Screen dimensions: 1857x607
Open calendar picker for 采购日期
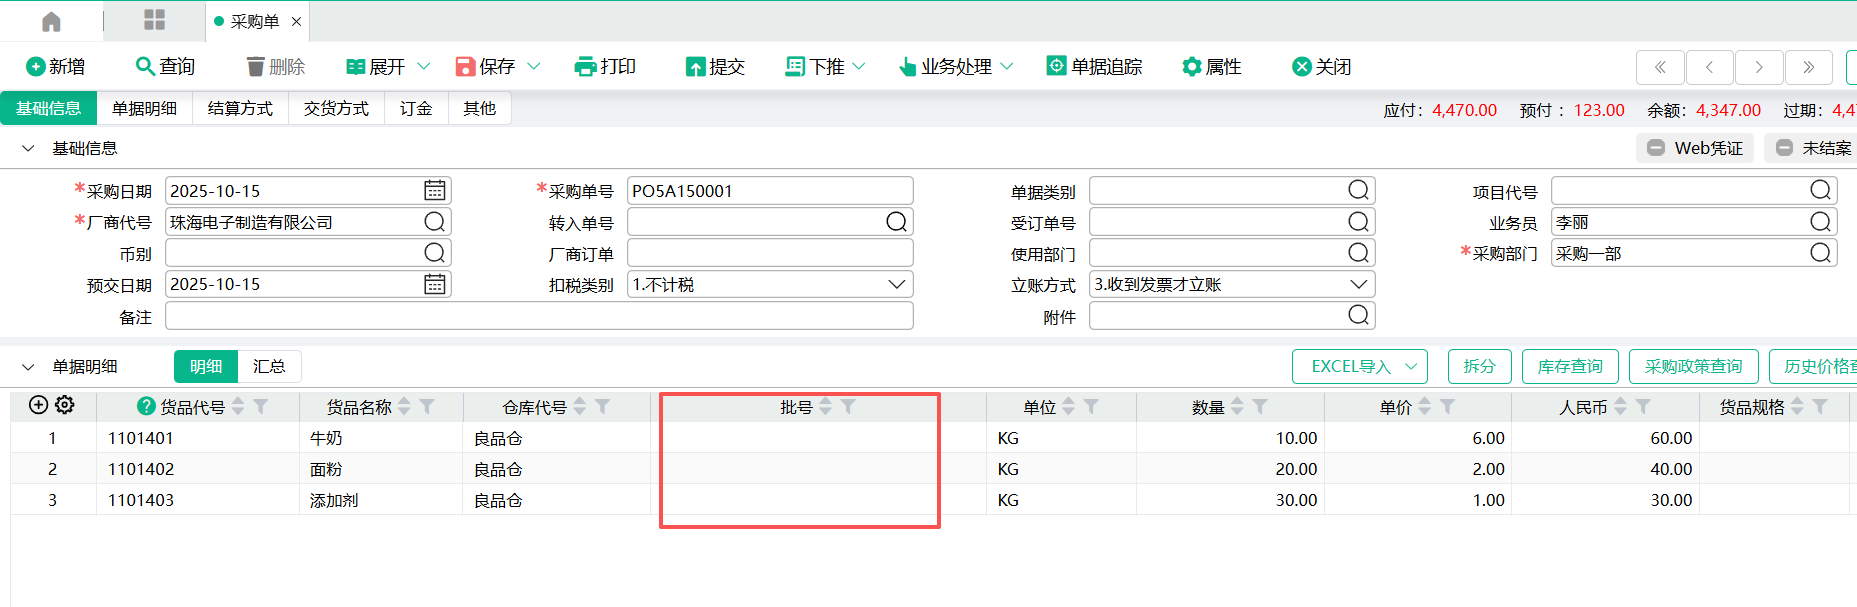click(434, 191)
